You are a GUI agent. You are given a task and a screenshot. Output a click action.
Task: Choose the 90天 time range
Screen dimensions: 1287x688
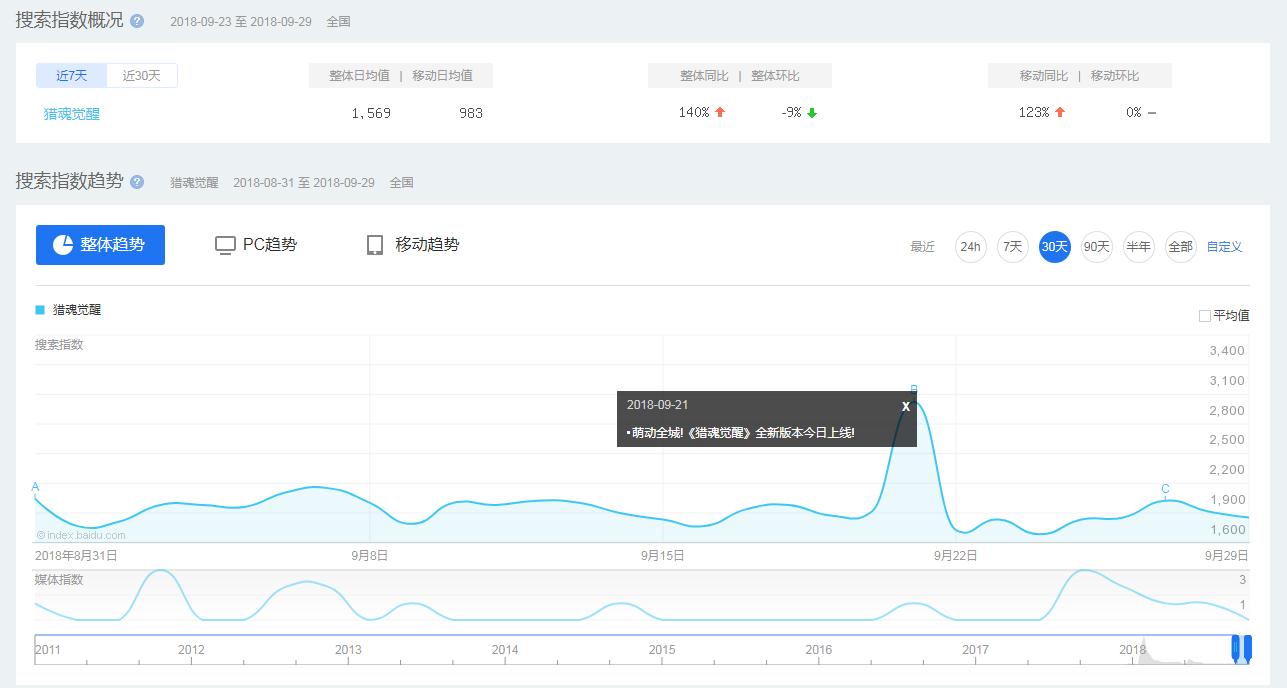pyautogui.click(x=1097, y=247)
